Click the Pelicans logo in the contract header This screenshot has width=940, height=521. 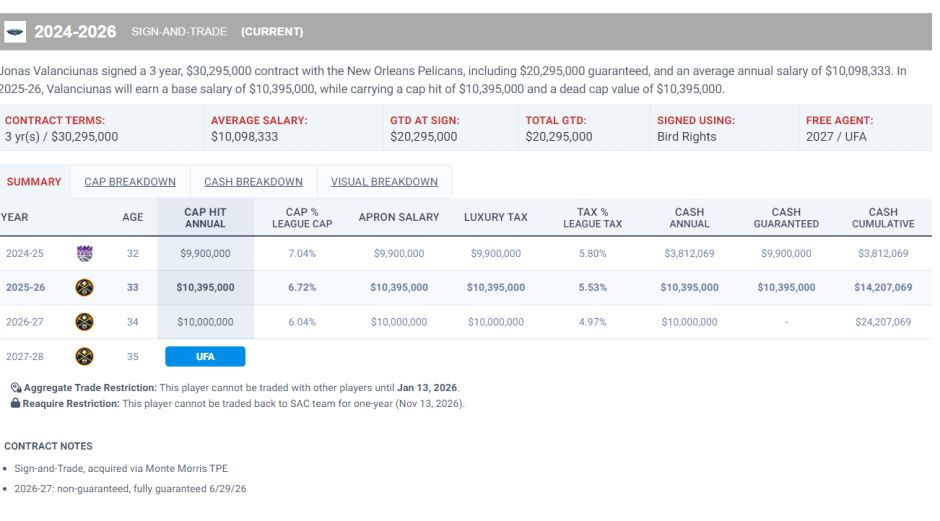click(15, 32)
